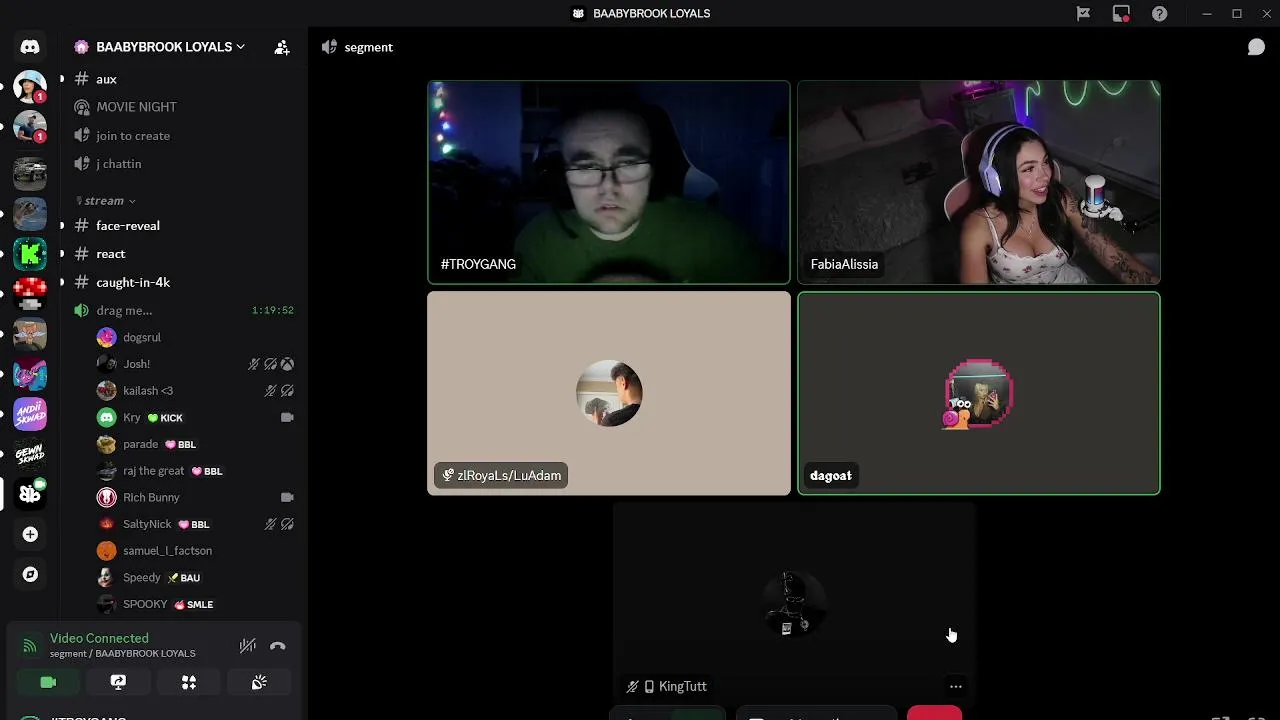Open the GEWN SKWAD server icon
The height and width of the screenshot is (720, 1280).
coord(30,454)
